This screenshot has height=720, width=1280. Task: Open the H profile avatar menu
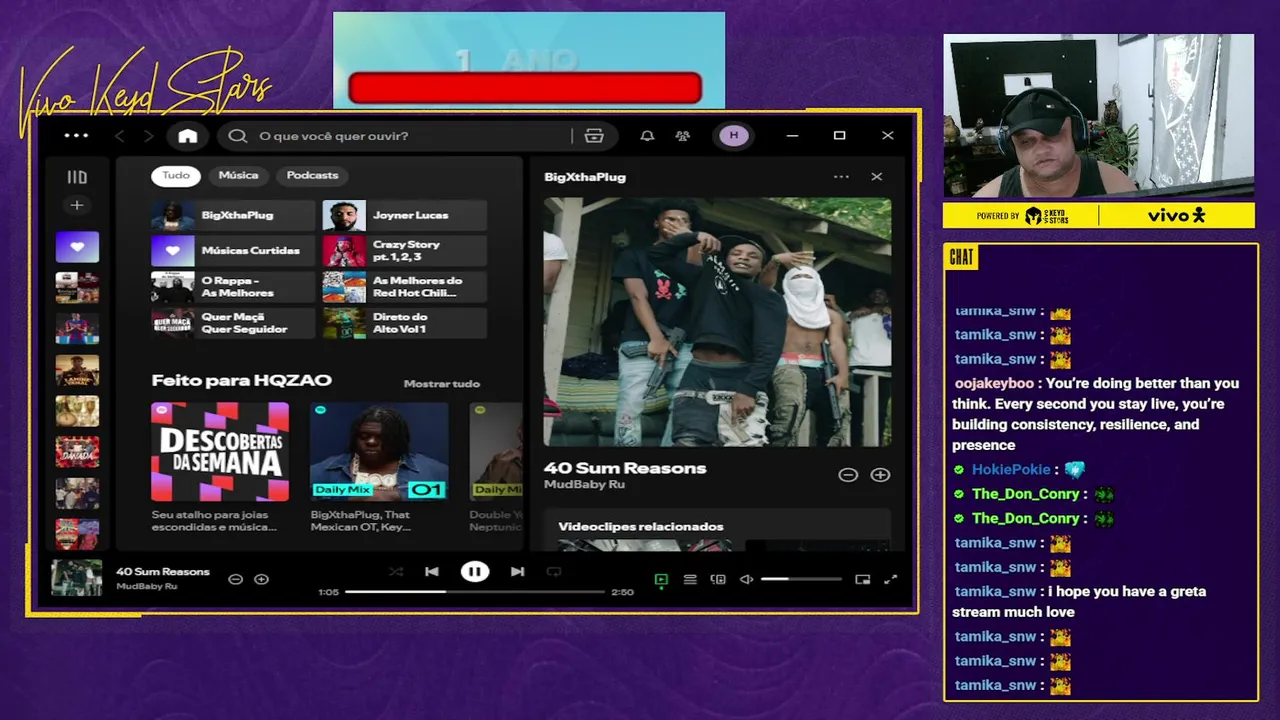733,136
